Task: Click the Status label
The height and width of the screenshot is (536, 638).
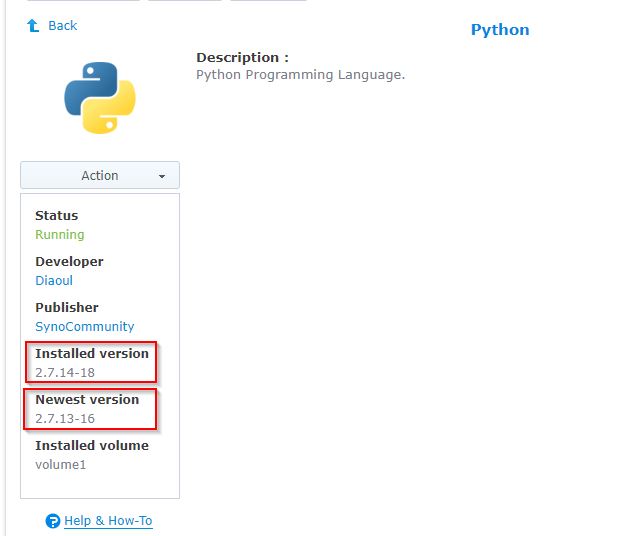Action: [57, 215]
